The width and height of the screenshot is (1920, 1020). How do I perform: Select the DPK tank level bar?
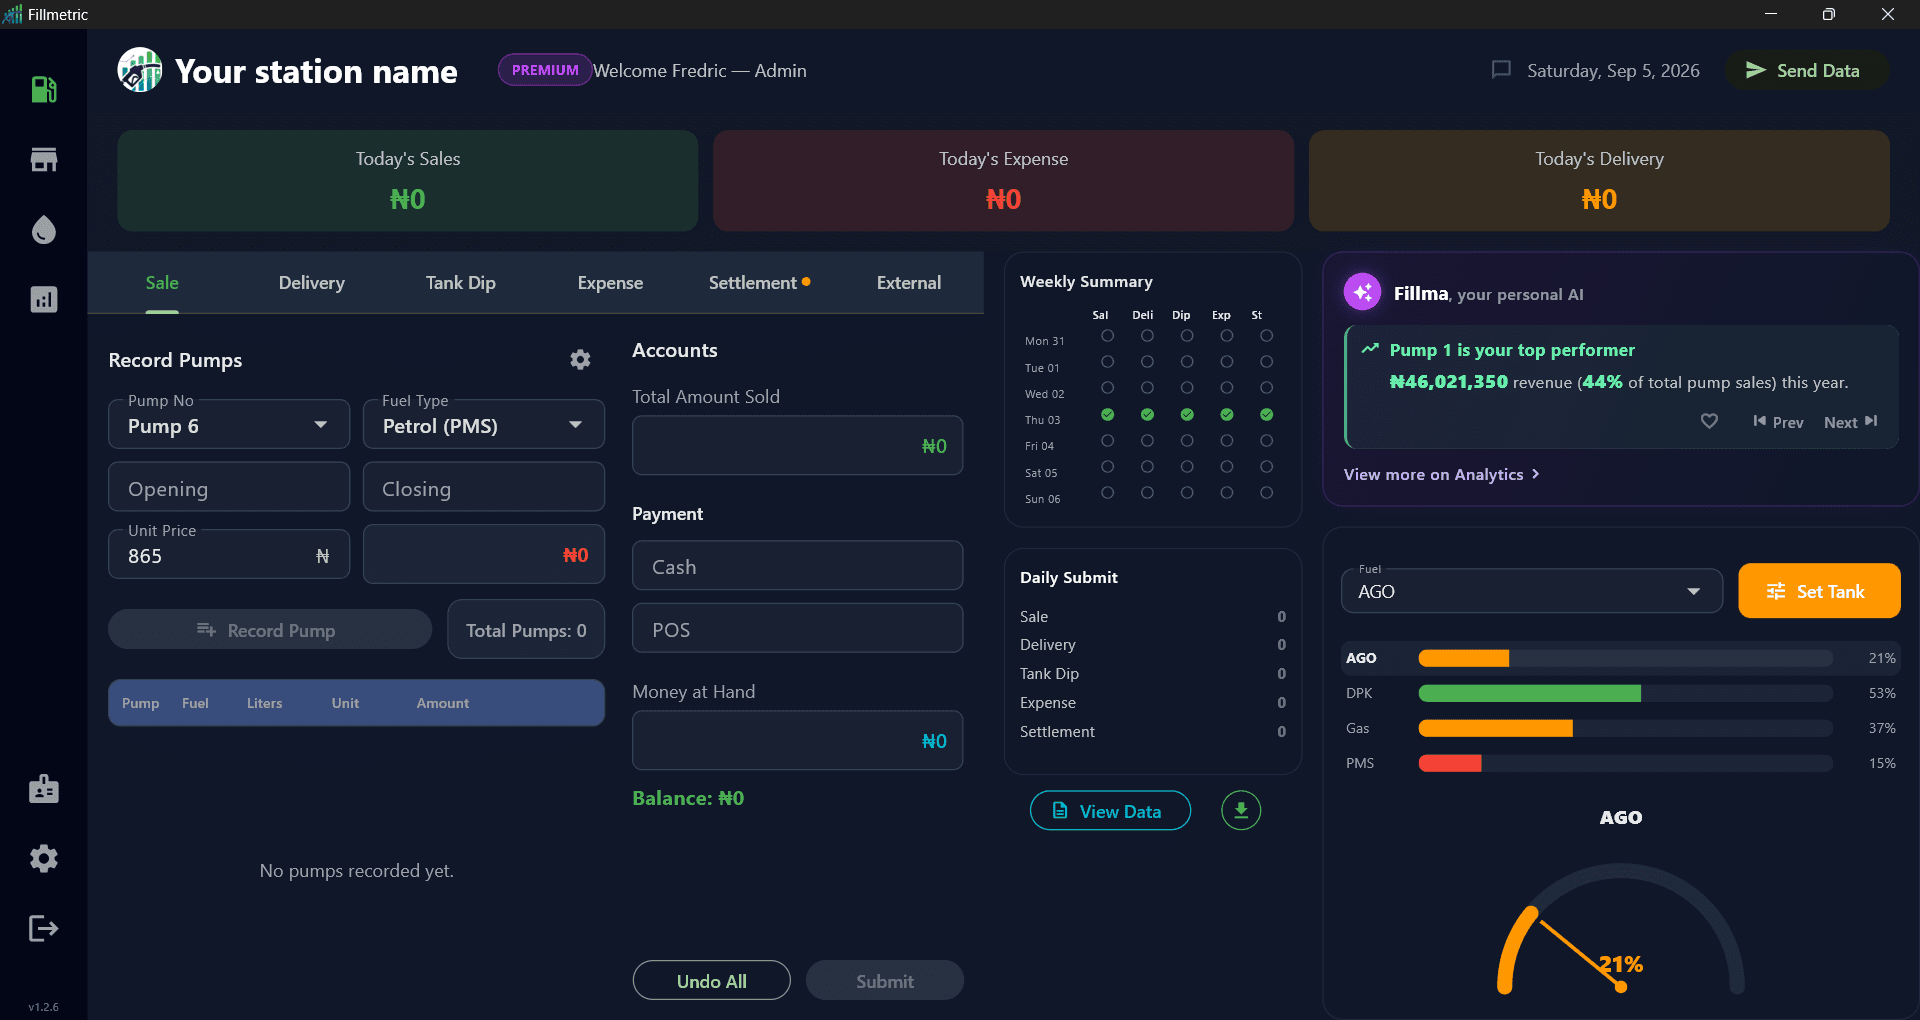point(1625,693)
